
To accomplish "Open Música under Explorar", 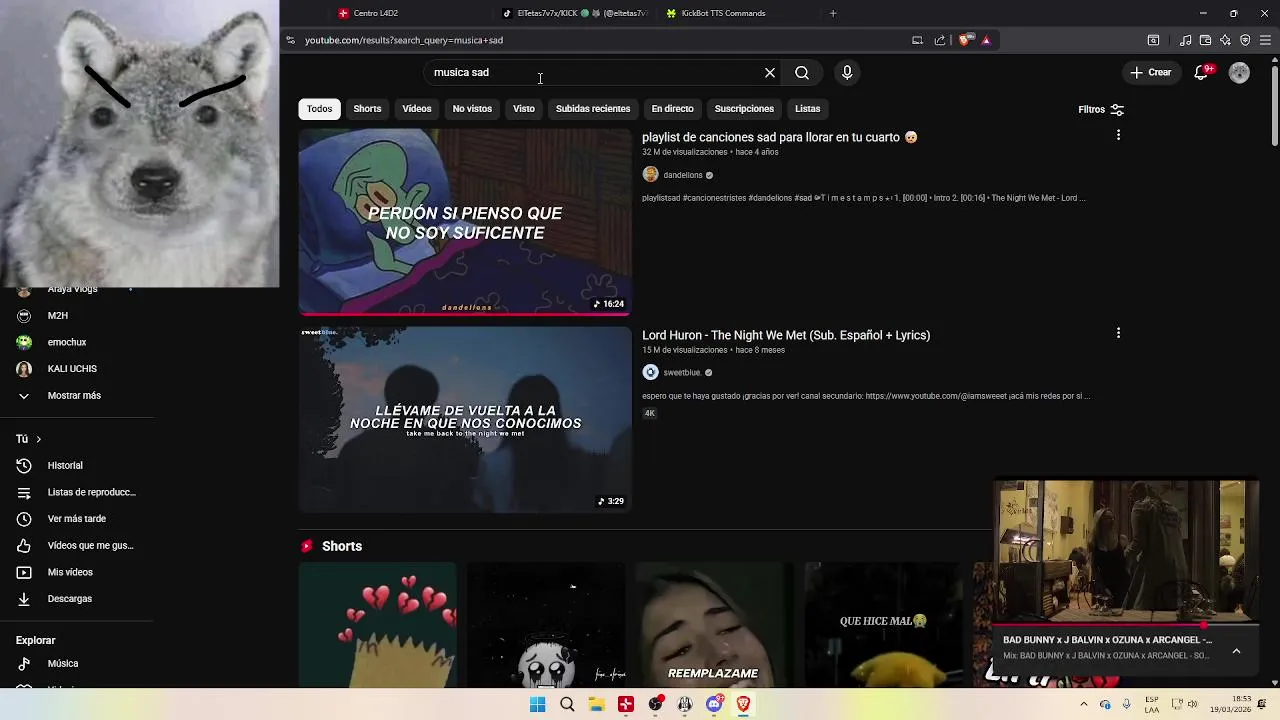I will [62, 663].
